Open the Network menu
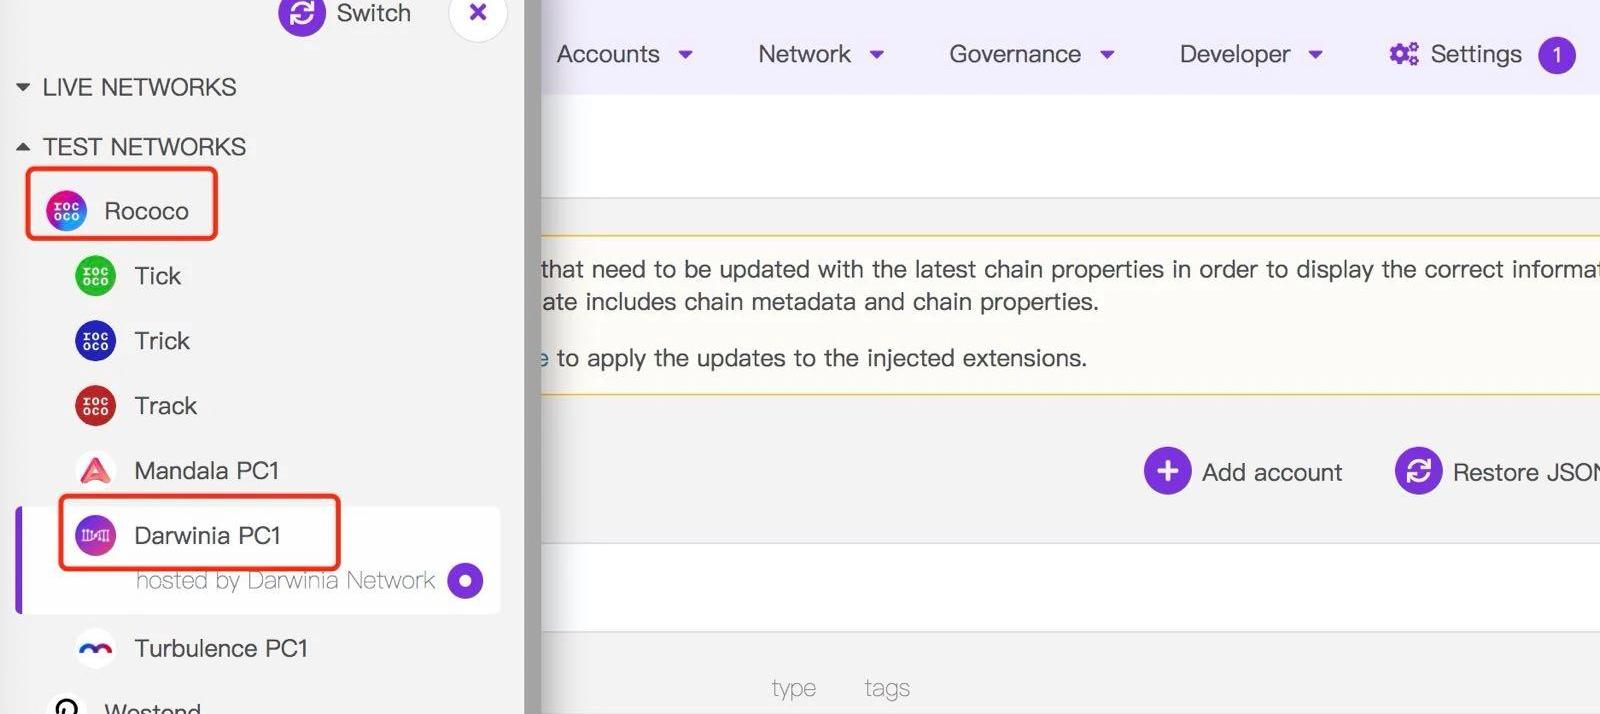The image size is (1600, 714). 820,54
